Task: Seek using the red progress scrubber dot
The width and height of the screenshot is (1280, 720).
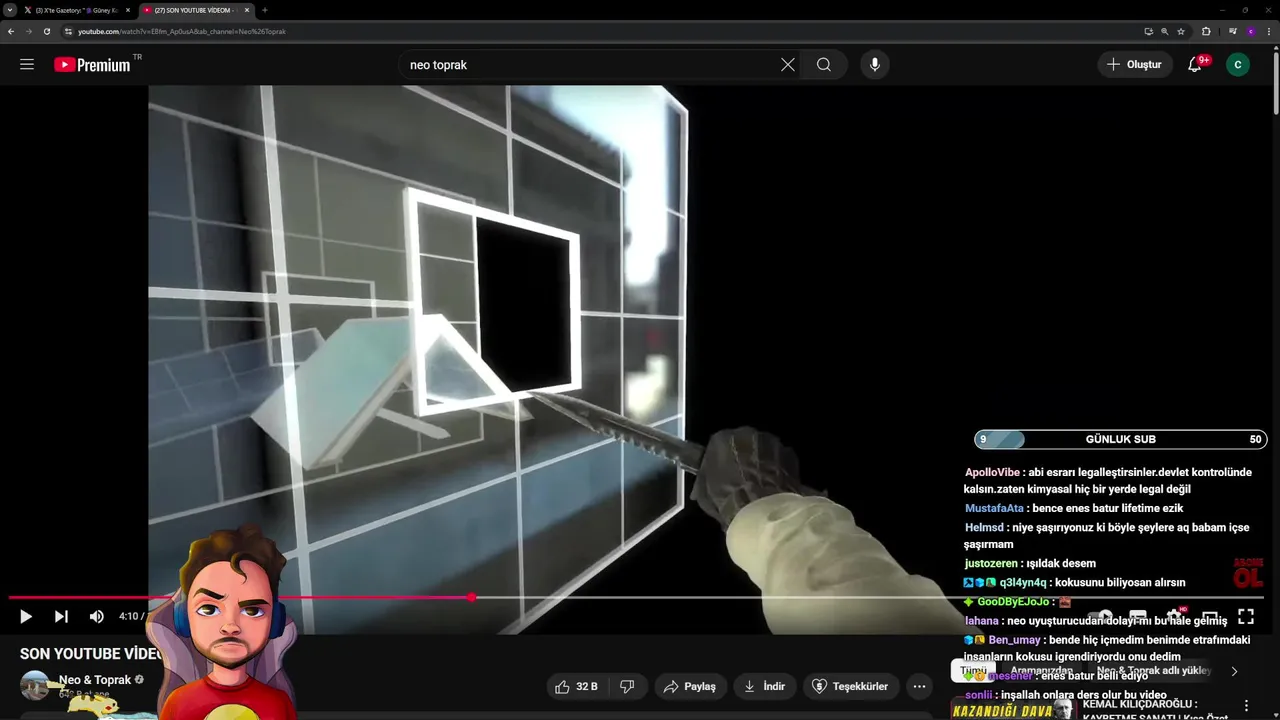Action: pyautogui.click(x=471, y=598)
